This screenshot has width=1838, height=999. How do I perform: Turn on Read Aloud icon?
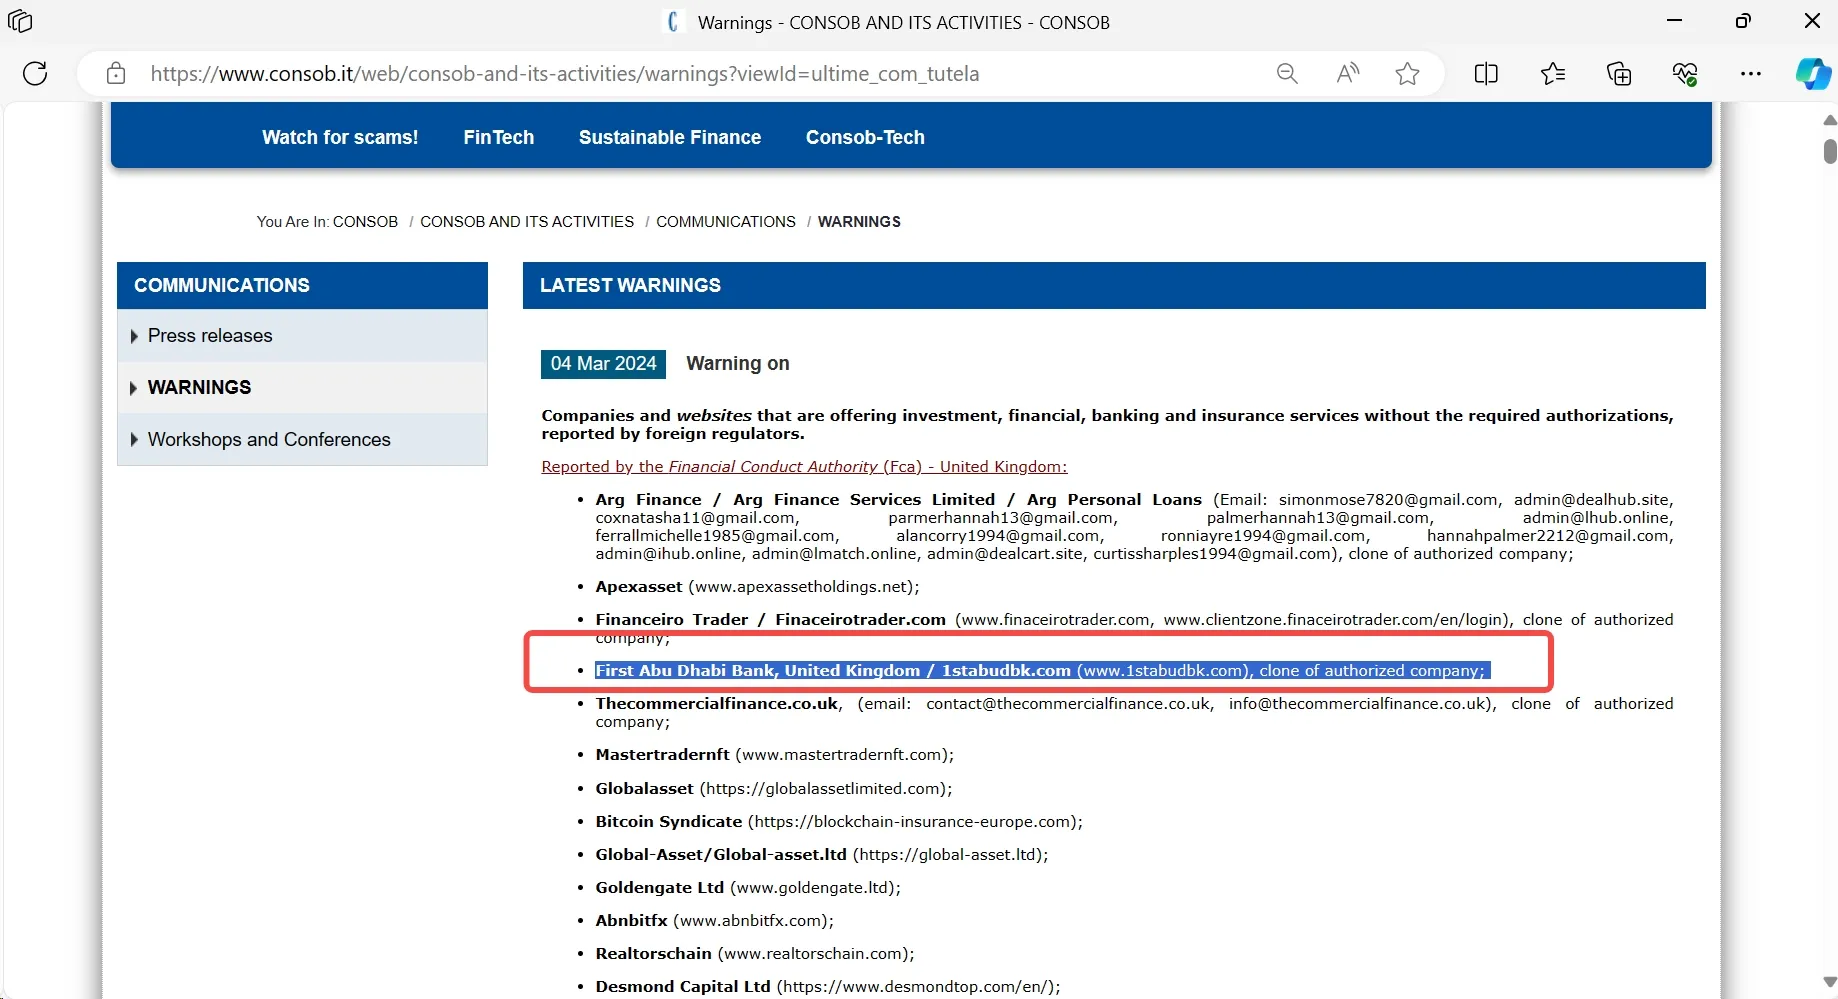point(1348,73)
